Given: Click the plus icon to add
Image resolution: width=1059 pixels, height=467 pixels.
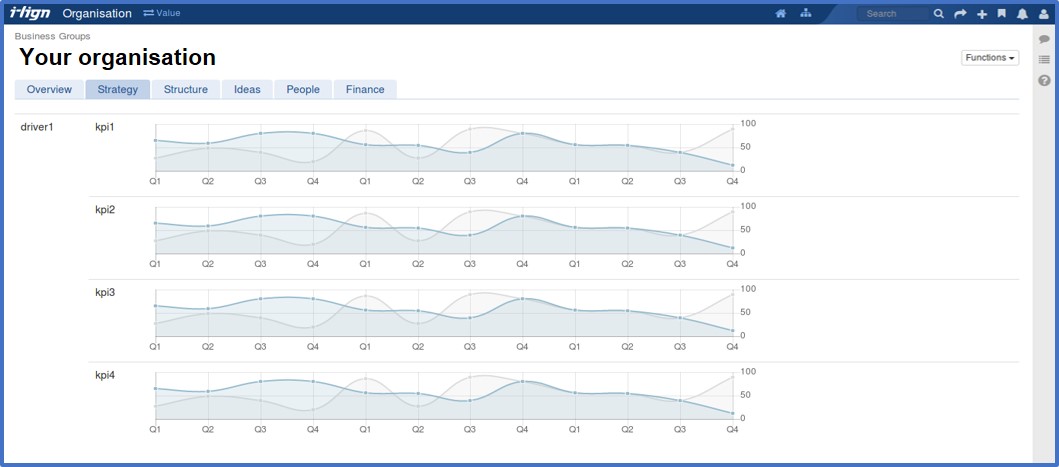Looking at the screenshot, I should pos(982,14).
